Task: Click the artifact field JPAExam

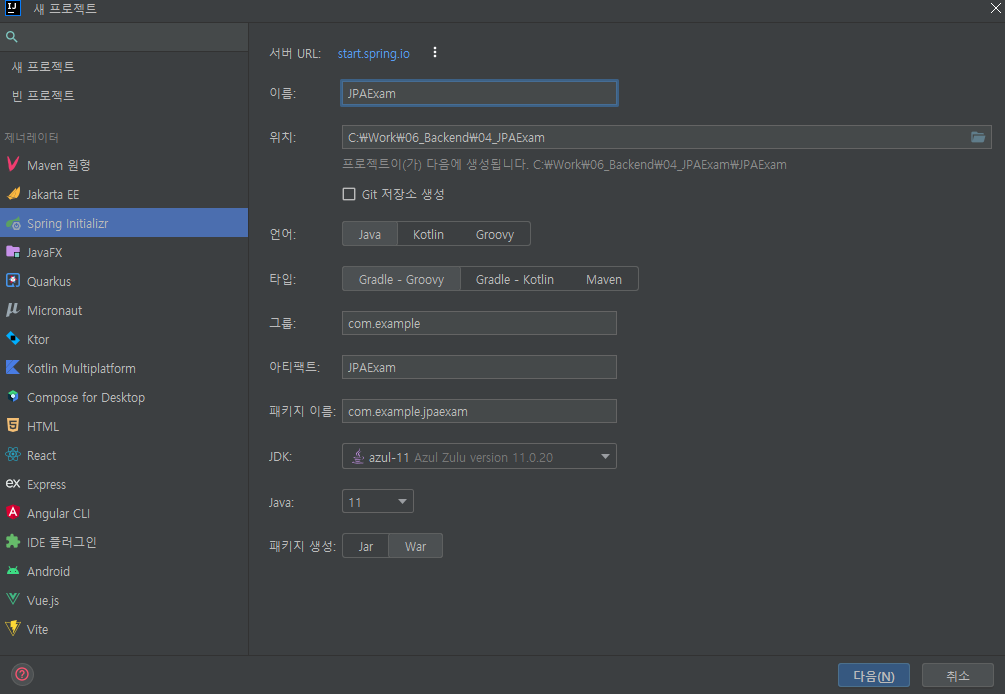Action: [x=479, y=367]
